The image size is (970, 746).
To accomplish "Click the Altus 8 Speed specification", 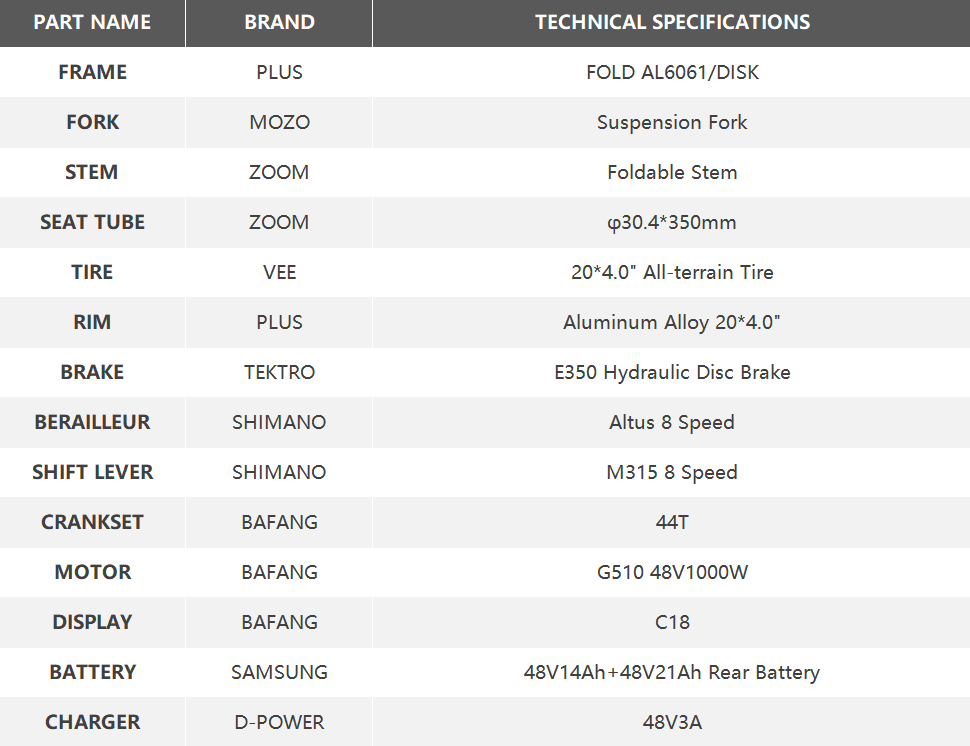I will tap(672, 422).
